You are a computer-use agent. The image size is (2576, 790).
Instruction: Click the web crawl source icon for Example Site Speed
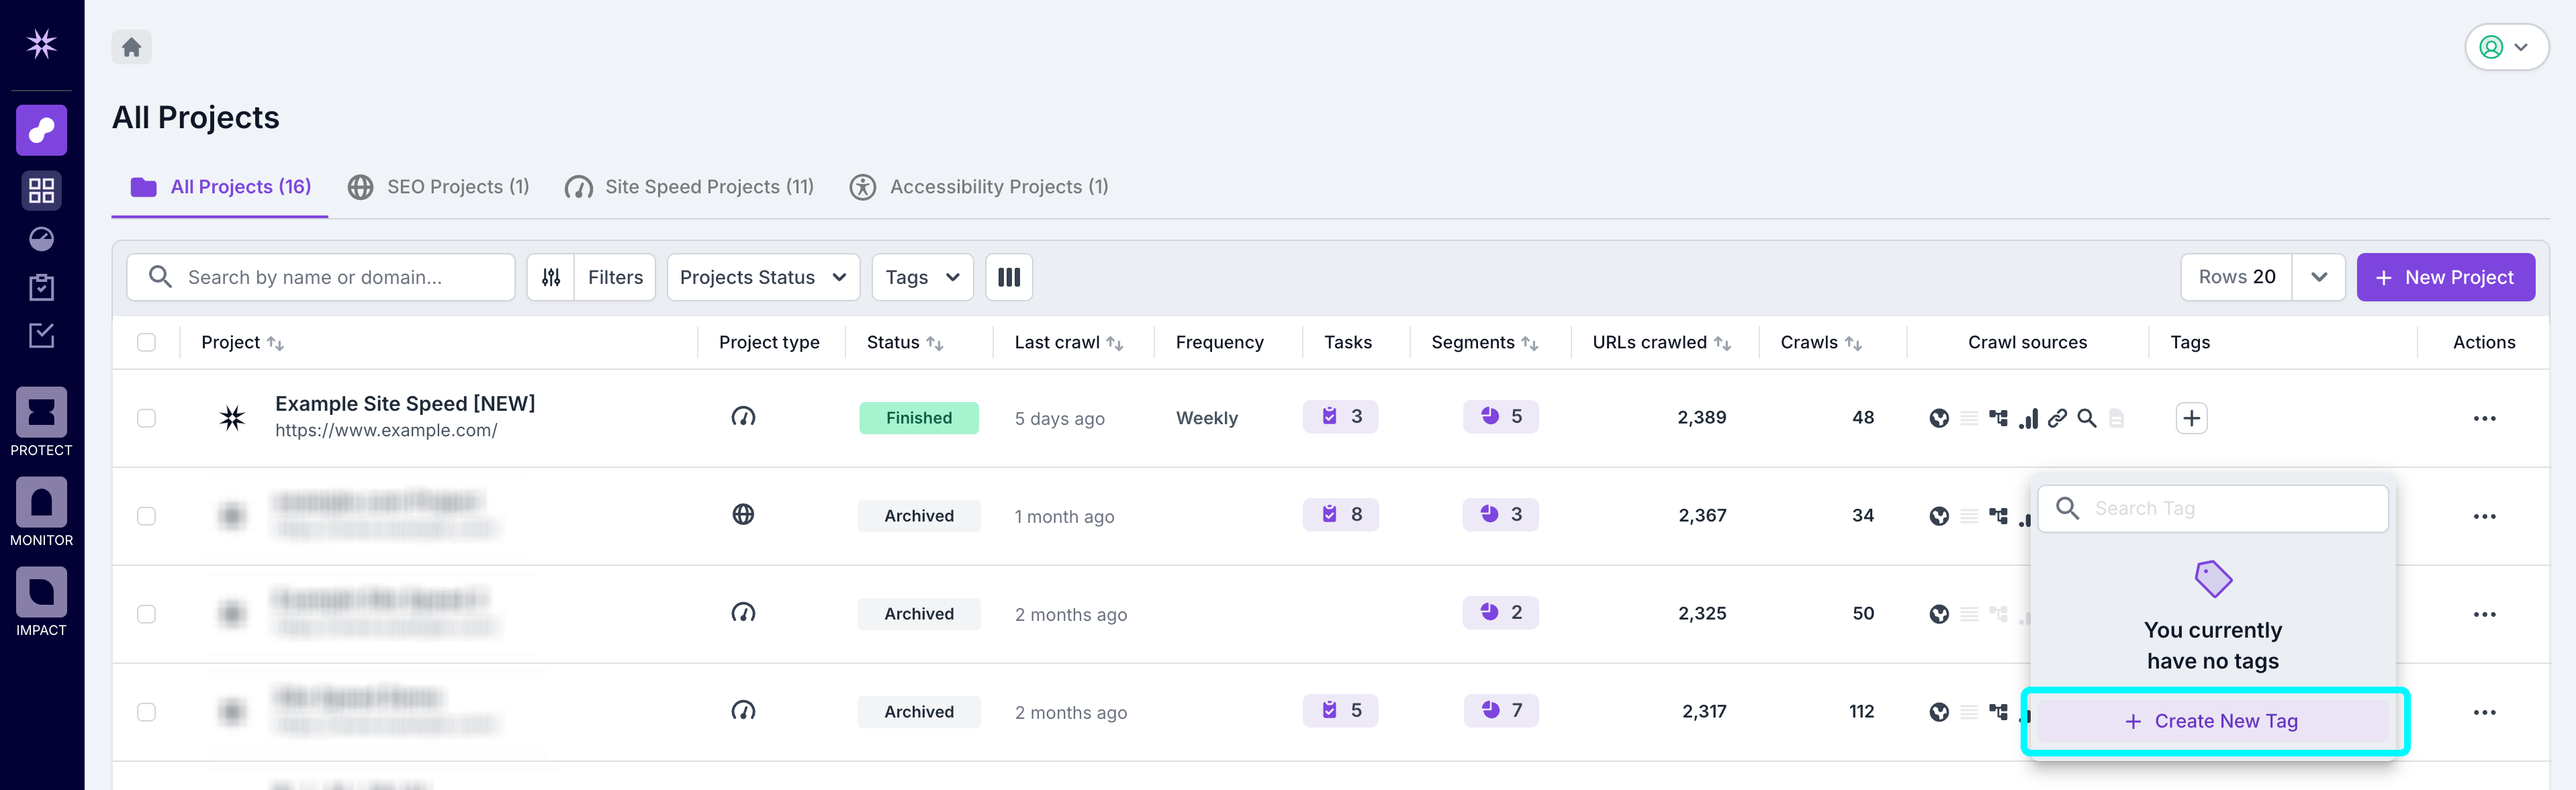1939,418
